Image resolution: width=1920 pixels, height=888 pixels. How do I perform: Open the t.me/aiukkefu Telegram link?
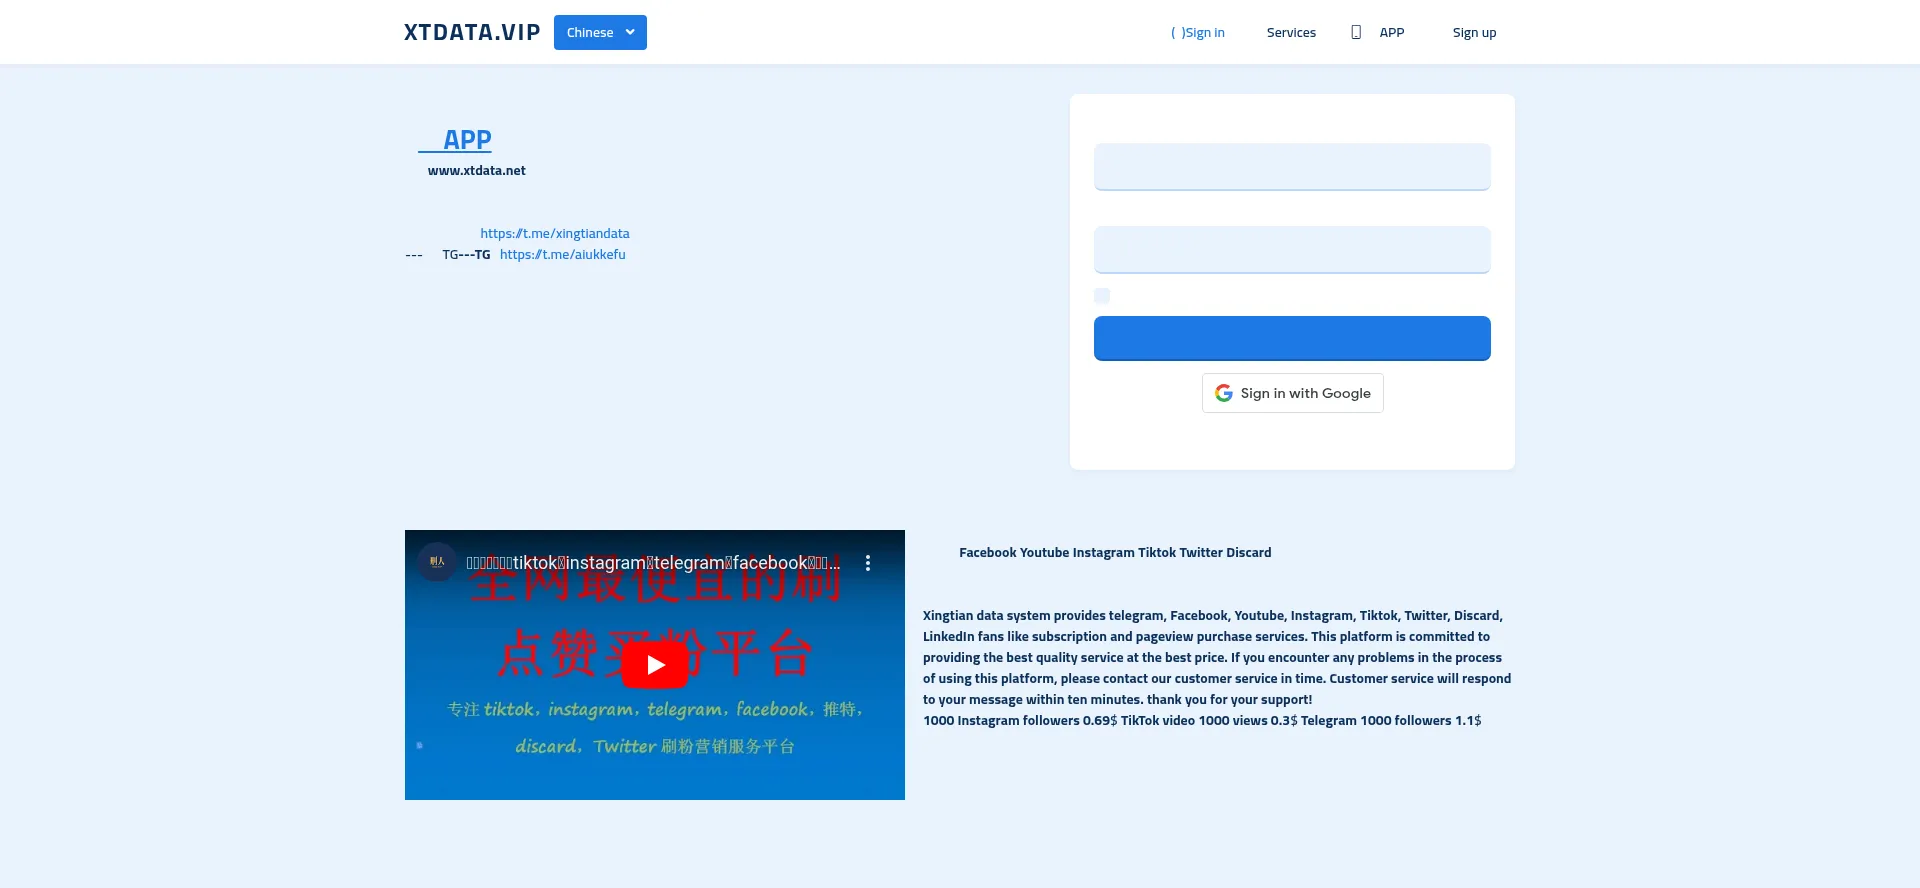563,254
